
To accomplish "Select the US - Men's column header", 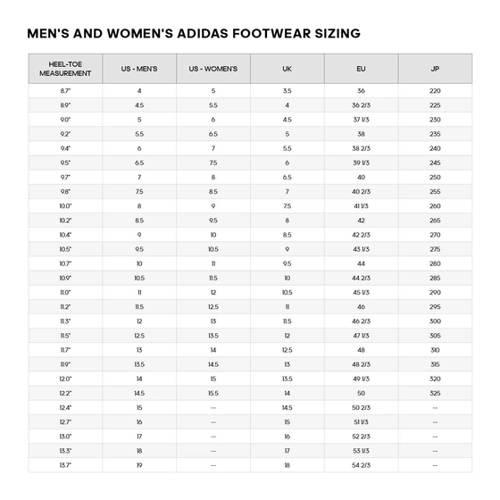I will click(x=139, y=69).
